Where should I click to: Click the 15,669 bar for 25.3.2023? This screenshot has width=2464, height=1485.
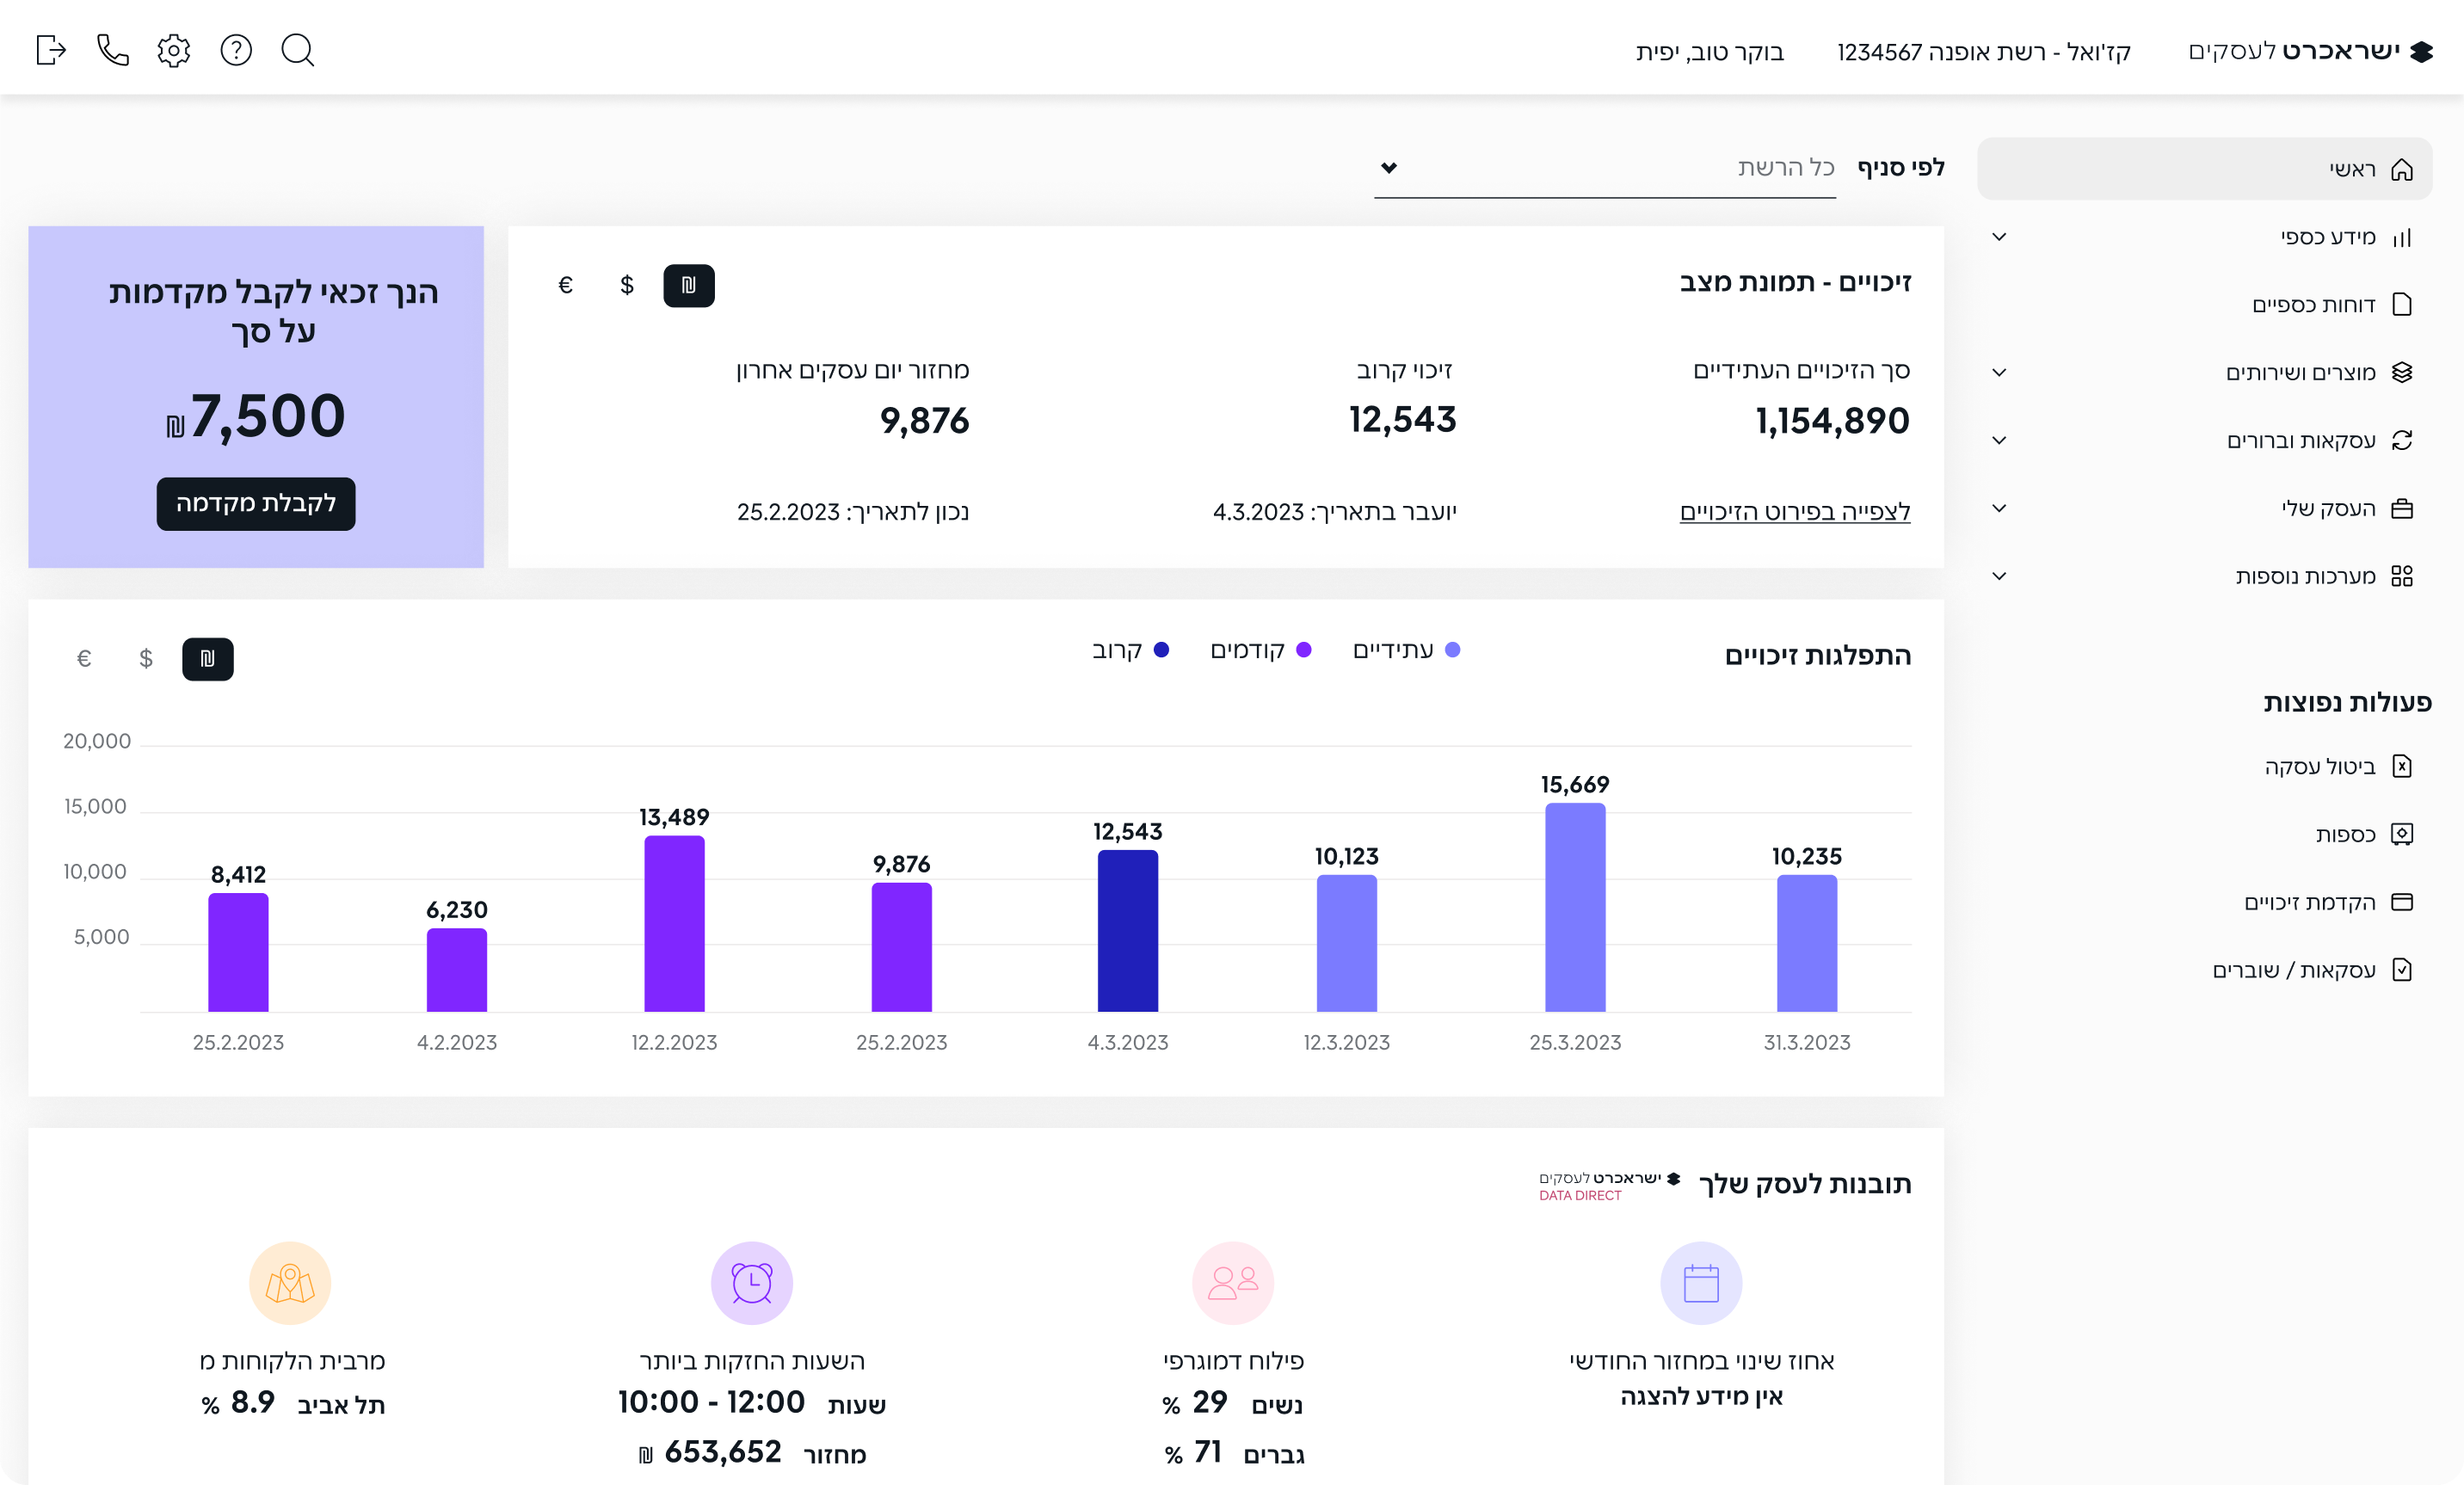[1575, 907]
